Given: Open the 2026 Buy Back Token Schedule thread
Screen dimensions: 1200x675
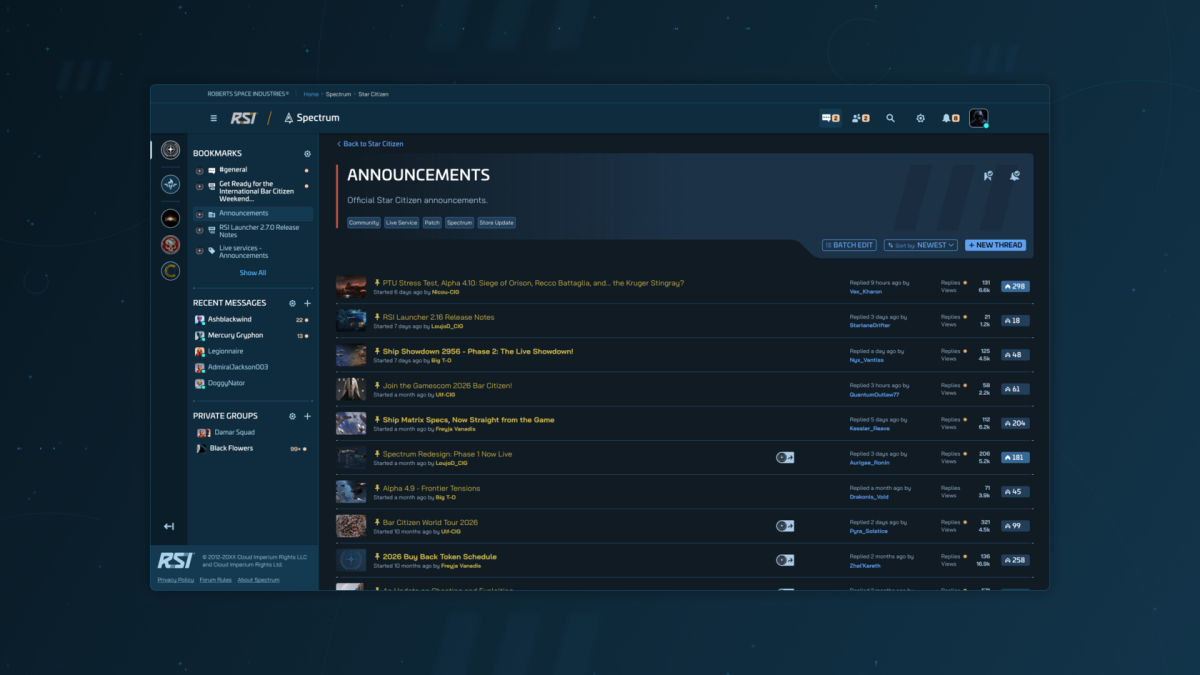Looking at the screenshot, I should pos(439,557).
